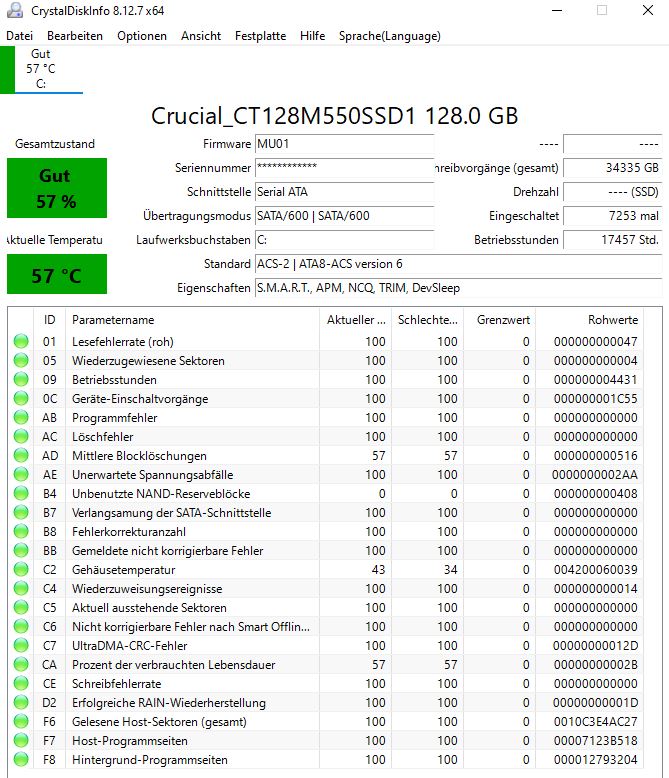Click the masked Seriennummer field
669x778 pixels.
point(344,168)
